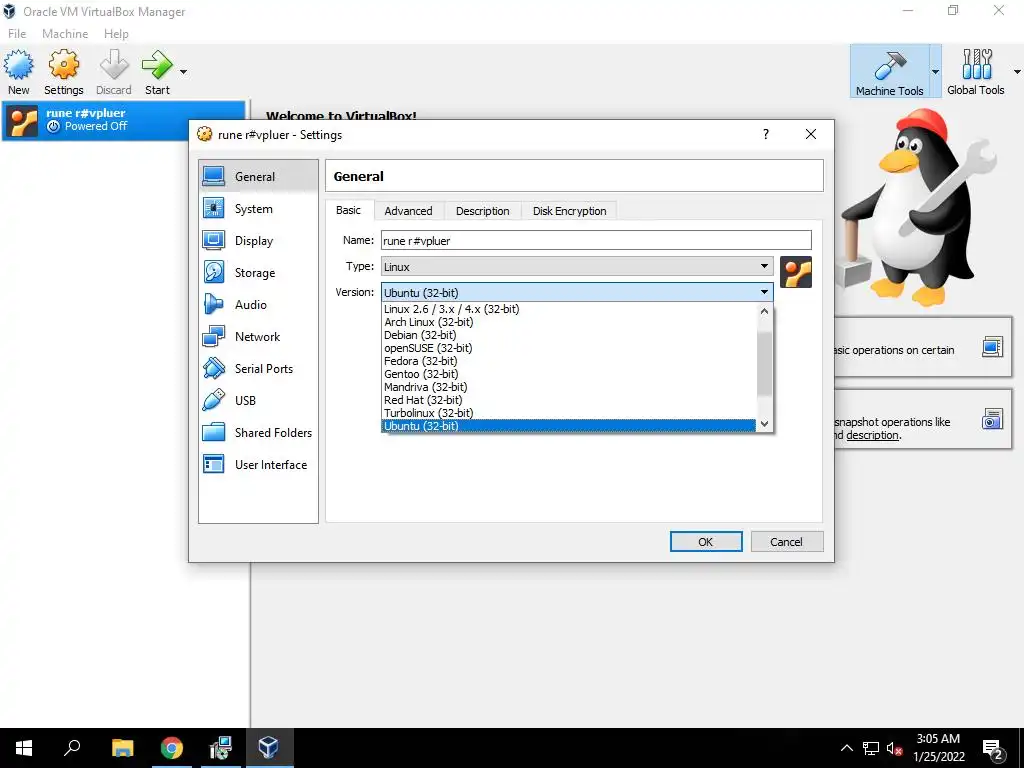Screen dimensions: 1024x768
Task: Choose Gentoo (32-bit) version
Action: click(568, 374)
